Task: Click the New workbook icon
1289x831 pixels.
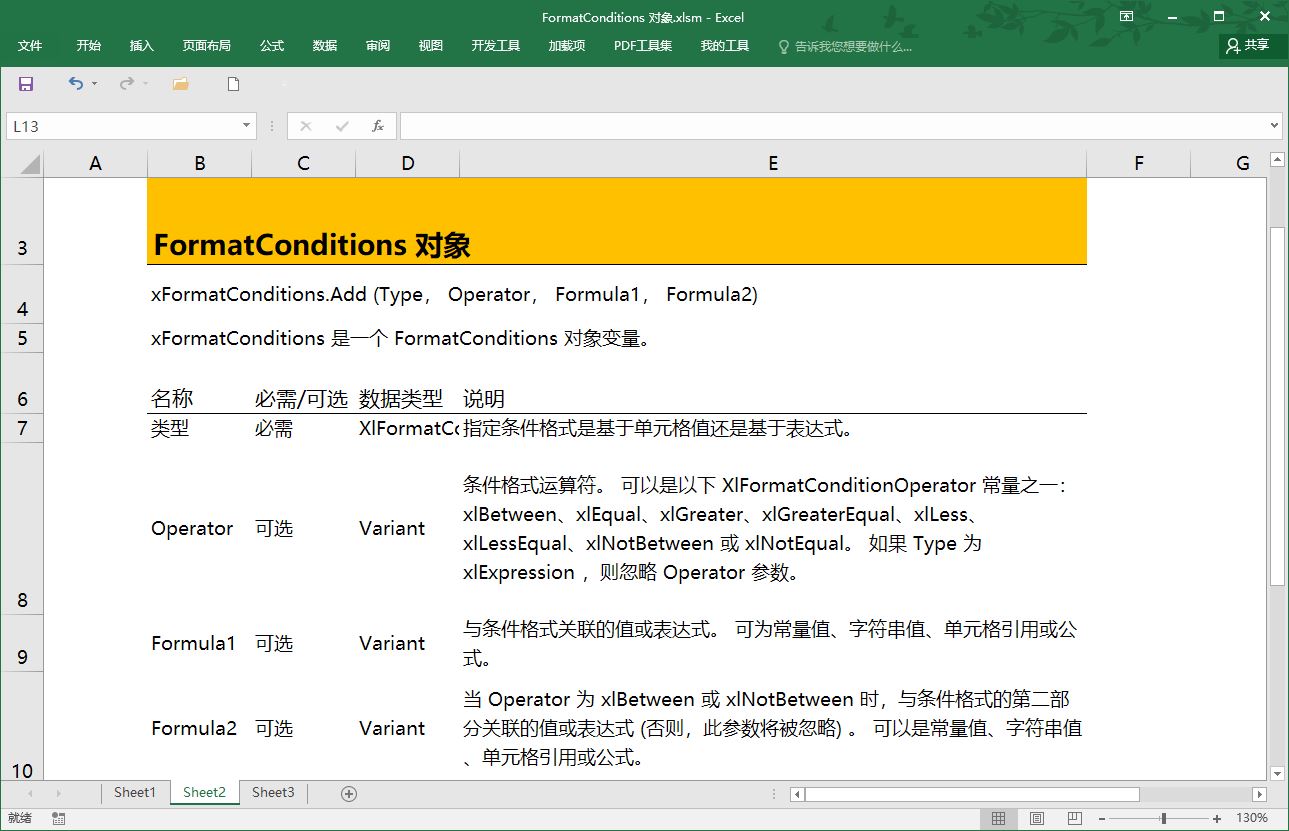Action: (232, 85)
